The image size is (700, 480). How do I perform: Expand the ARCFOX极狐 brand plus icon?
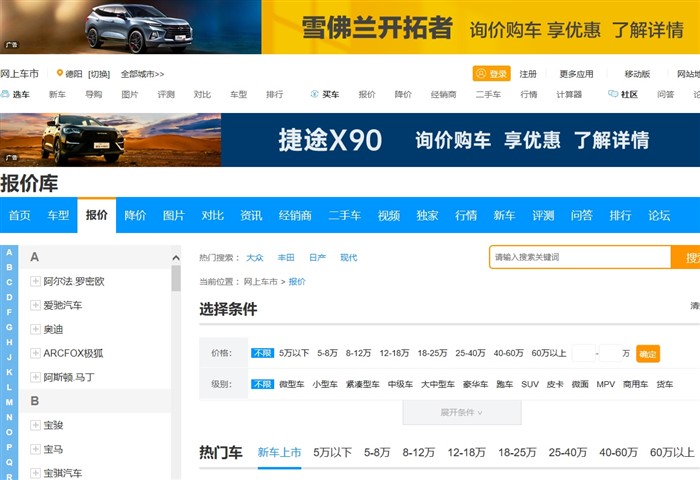coord(35,353)
